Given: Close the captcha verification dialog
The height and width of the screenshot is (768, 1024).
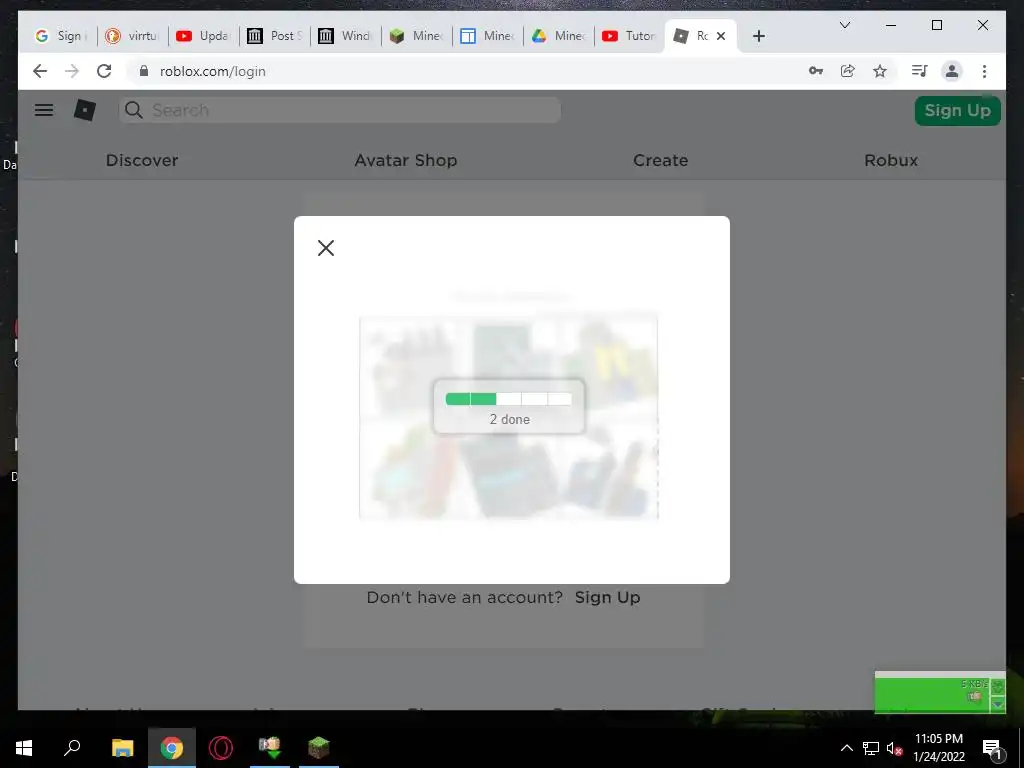Looking at the screenshot, I should click(326, 248).
